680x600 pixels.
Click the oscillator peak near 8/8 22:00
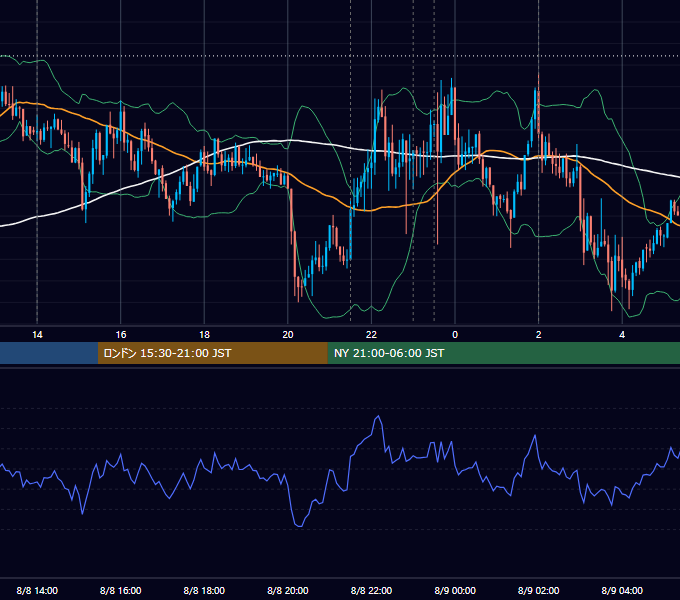pos(378,417)
